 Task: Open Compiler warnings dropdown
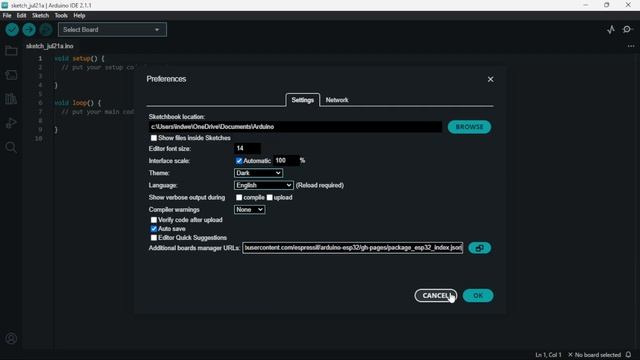(x=249, y=210)
